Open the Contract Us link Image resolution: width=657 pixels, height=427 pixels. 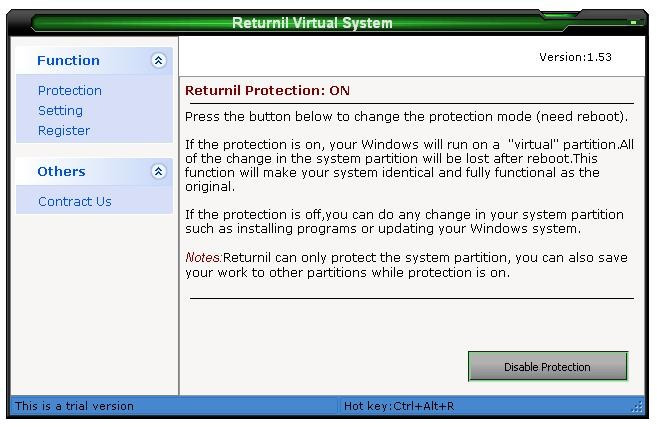[x=75, y=202]
